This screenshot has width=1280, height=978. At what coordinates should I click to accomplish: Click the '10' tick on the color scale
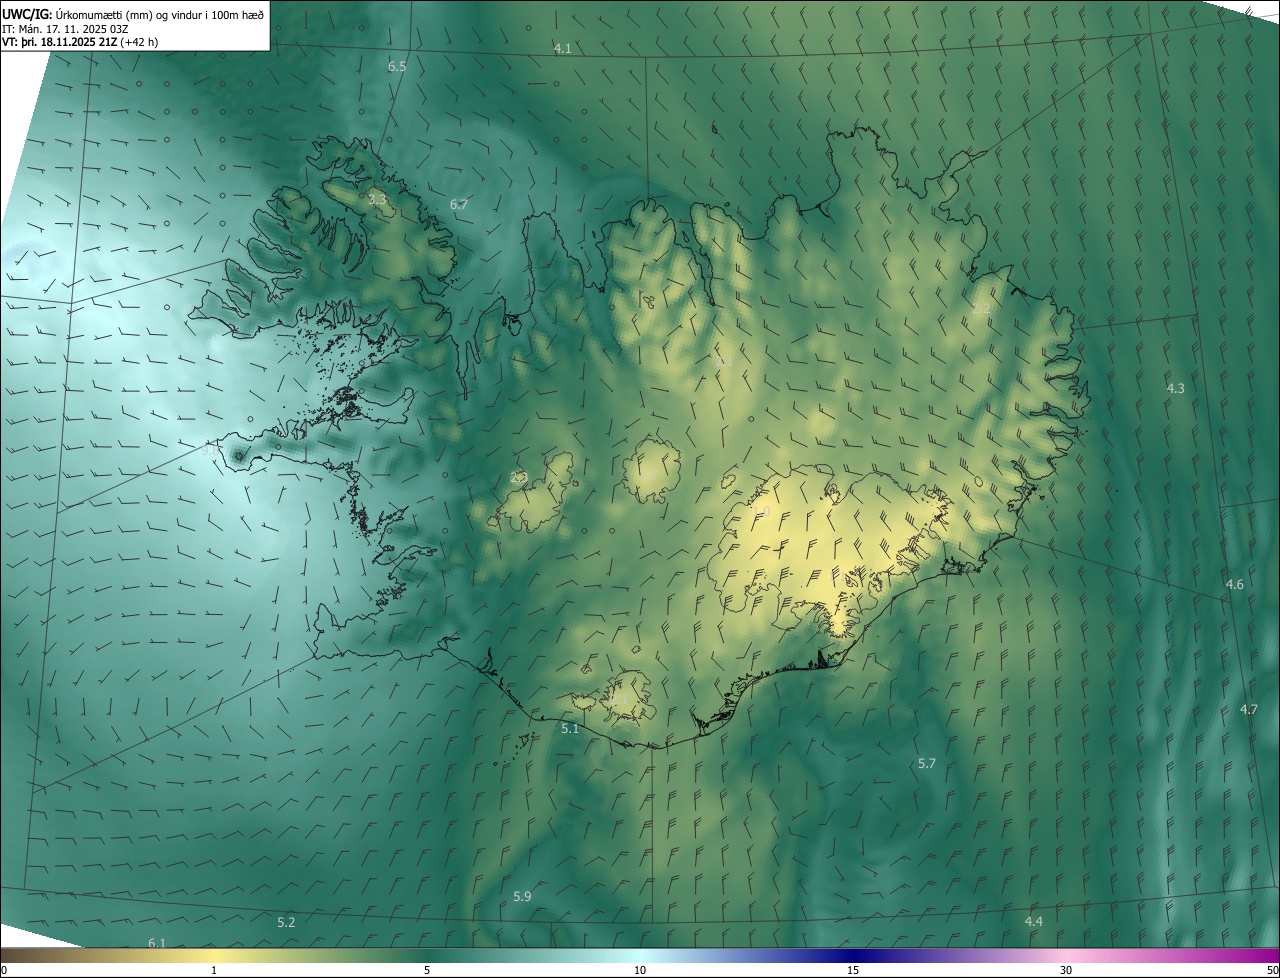(640, 970)
